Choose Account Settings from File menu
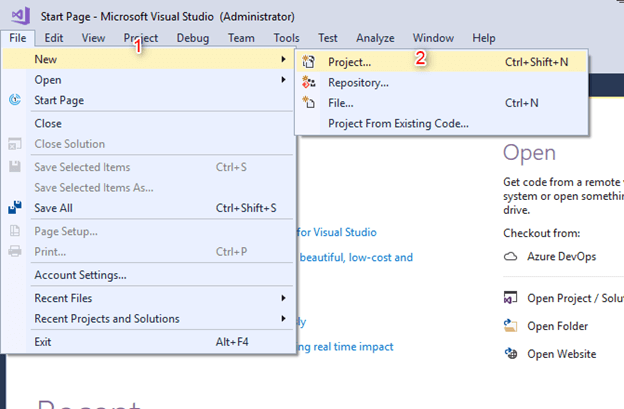 [x=80, y=275]
